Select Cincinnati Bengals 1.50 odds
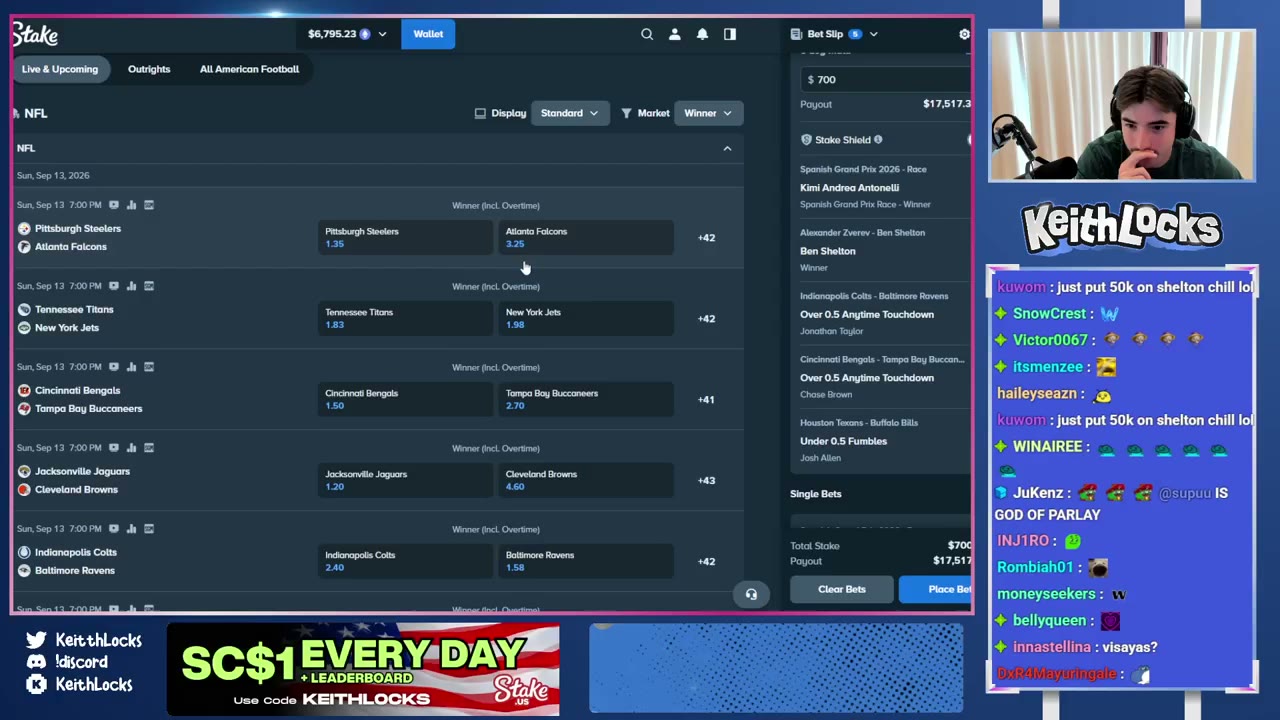Image resolution: width=1280 pixels, height=720 pixels. (405, 399)
